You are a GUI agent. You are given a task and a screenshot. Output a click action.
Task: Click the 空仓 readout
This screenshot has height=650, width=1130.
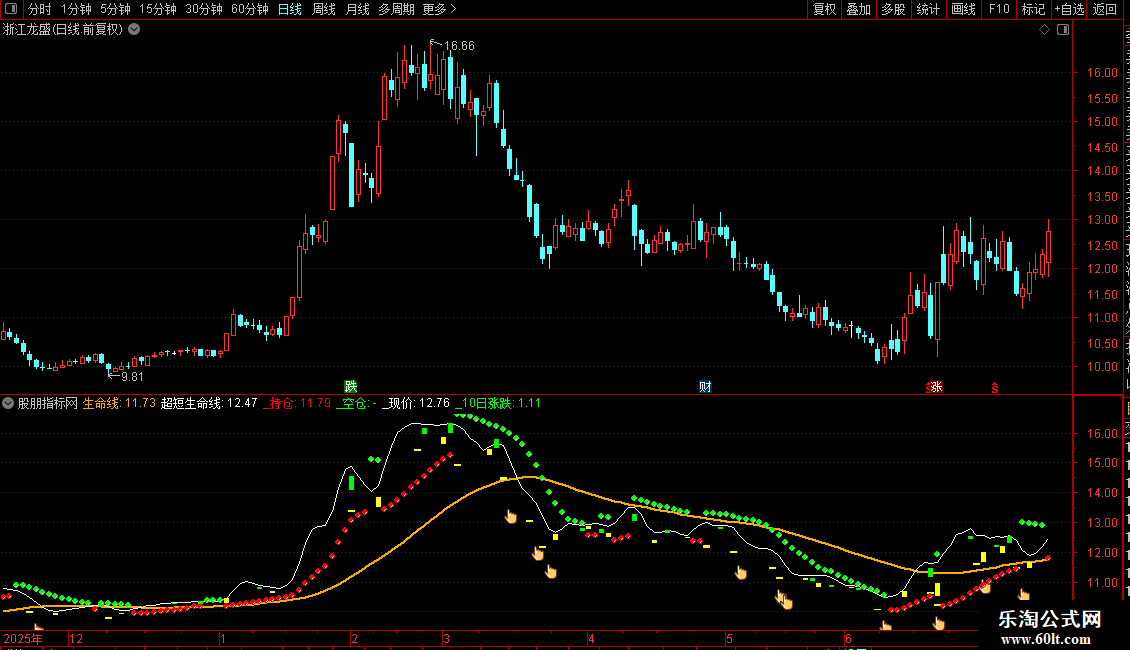point(357,404)
